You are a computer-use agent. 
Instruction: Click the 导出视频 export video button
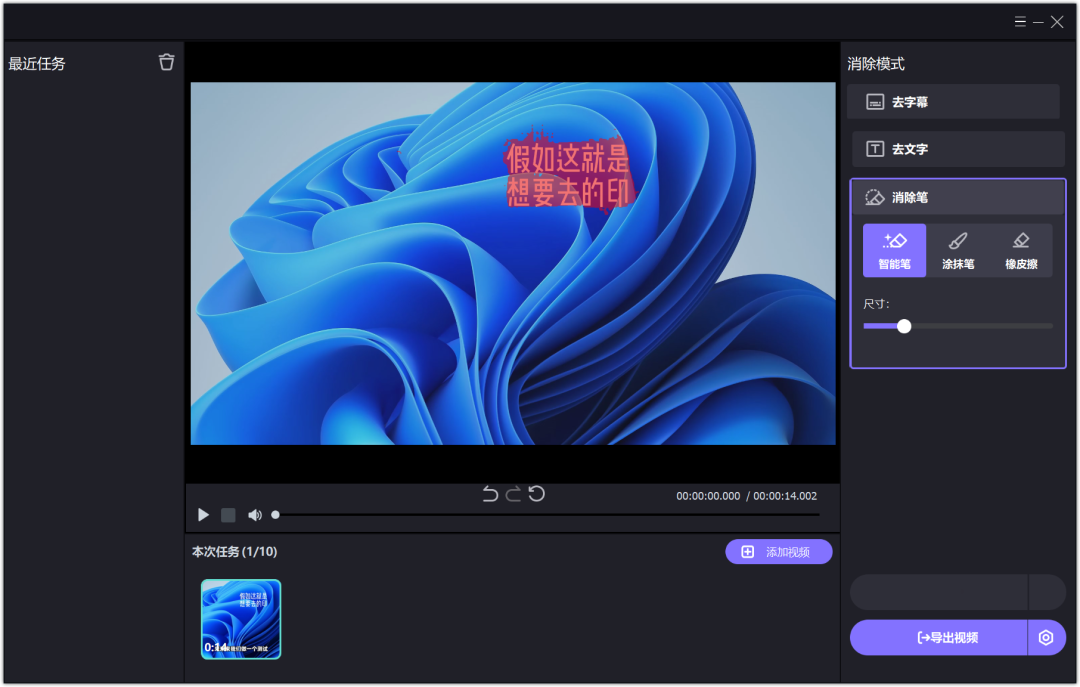coord(939,637)
